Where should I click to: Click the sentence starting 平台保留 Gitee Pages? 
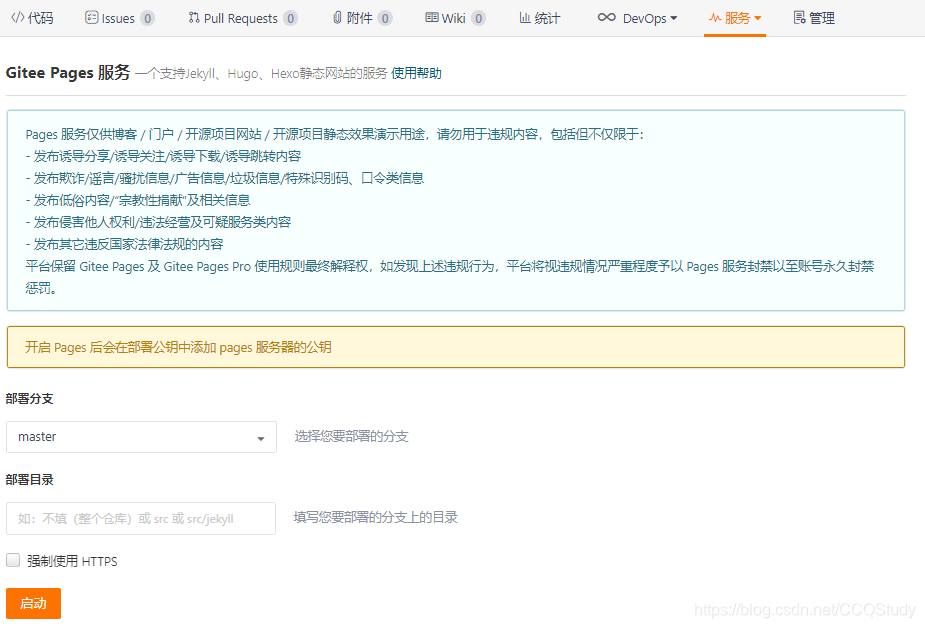[x=450, y=277]
